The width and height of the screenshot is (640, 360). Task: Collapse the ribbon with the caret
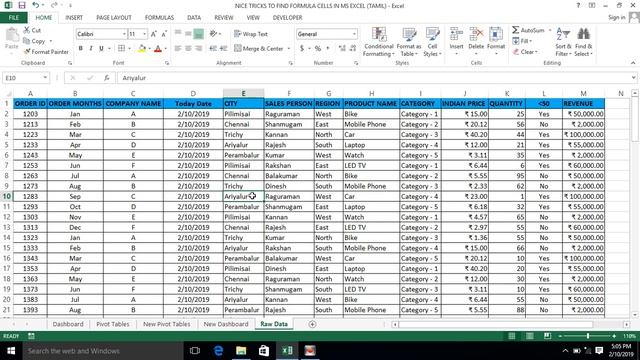coord(633,63)
